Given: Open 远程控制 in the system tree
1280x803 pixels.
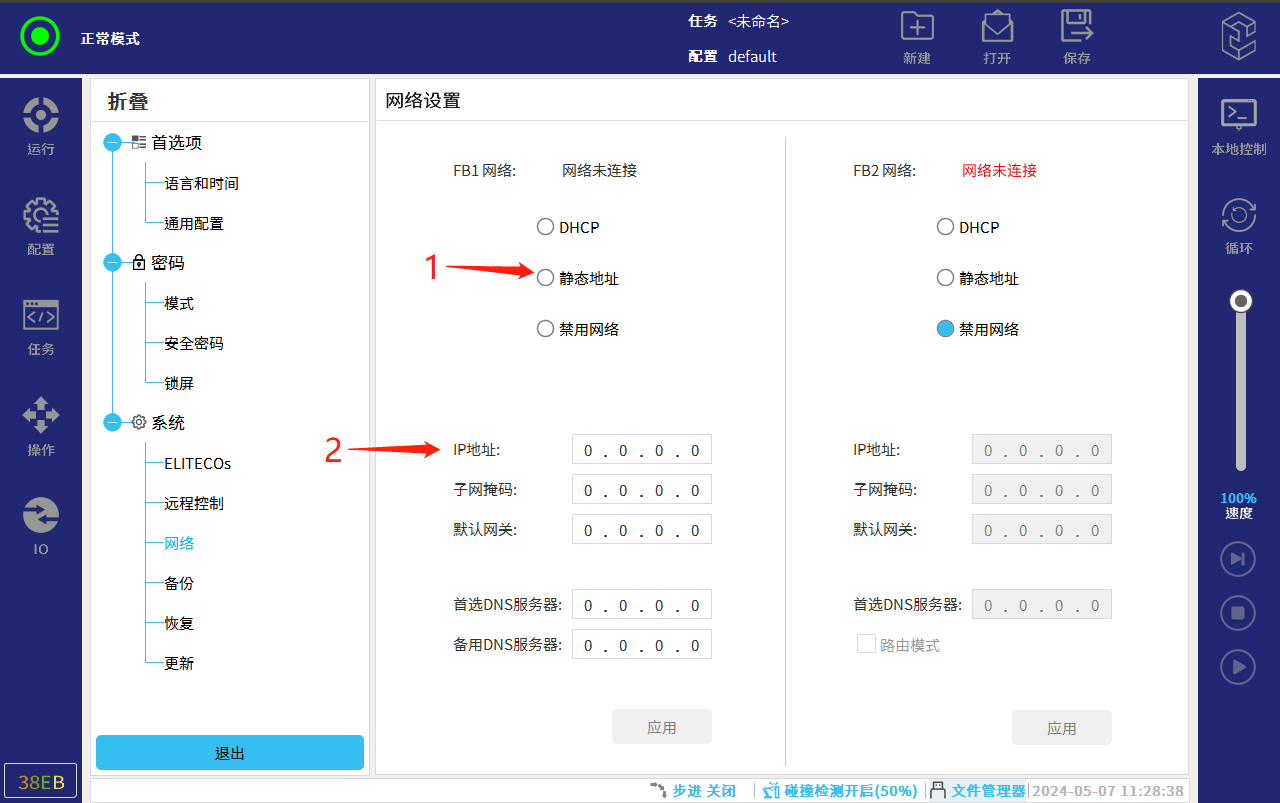Looking at the screenshot, I should coord(194,503).
